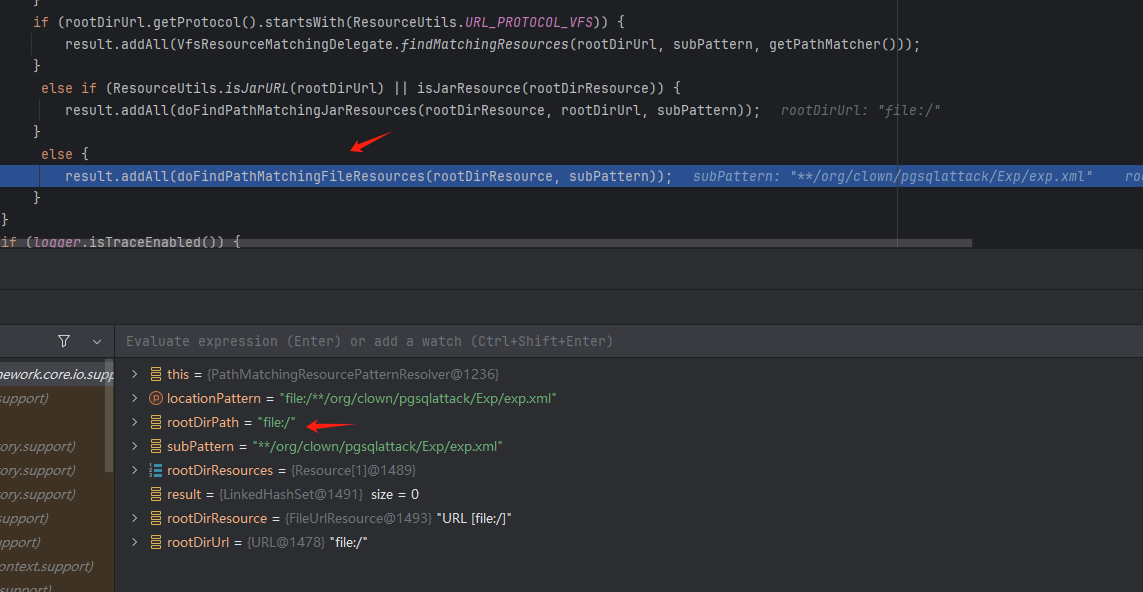Viewport: 1143px width, 592px height.
Task: Focus the Evaluate expression input field
Action: 628,341
